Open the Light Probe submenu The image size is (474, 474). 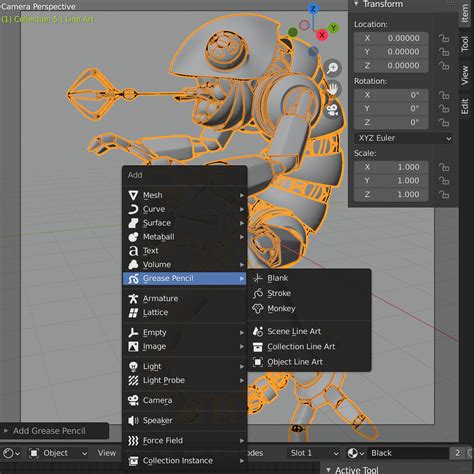tap(185, 380)
